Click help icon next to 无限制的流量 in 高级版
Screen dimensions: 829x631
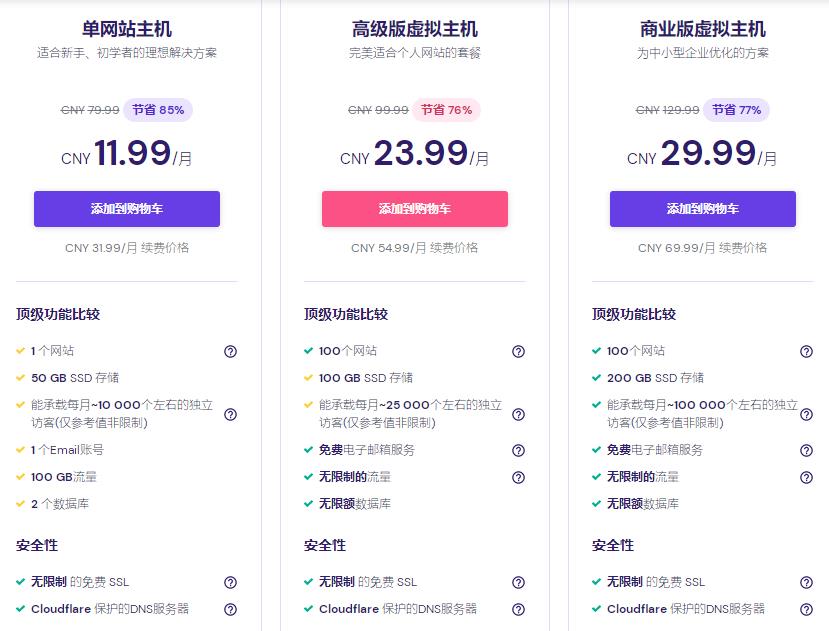pyautogui.click(x=518, y=477)
